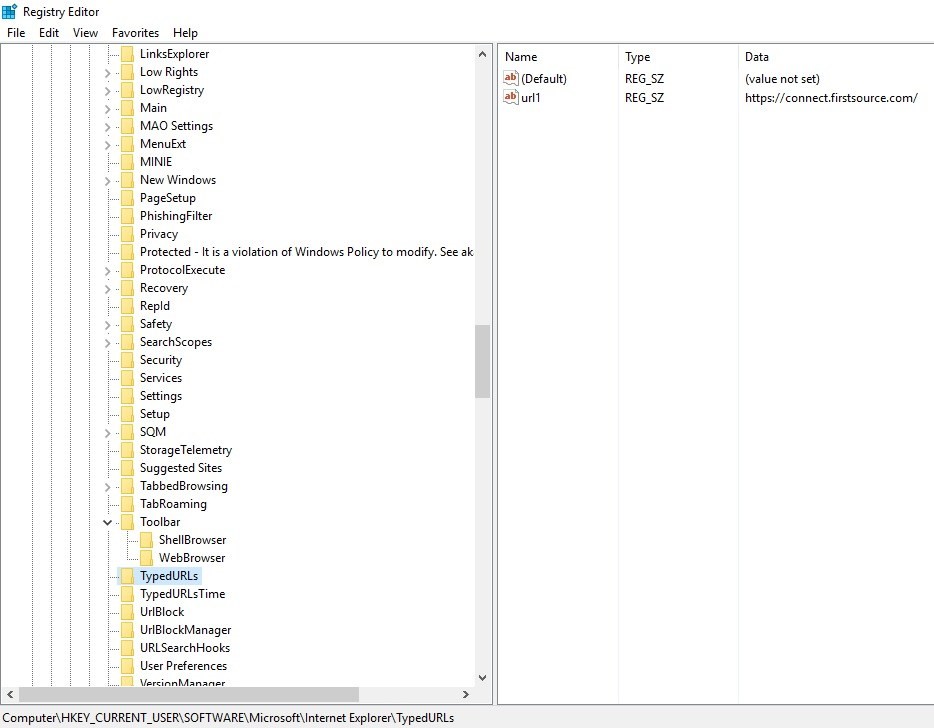The image size is (934, 728).
Task: Click the url1 string value icon
Action: [x=511, y=98]
